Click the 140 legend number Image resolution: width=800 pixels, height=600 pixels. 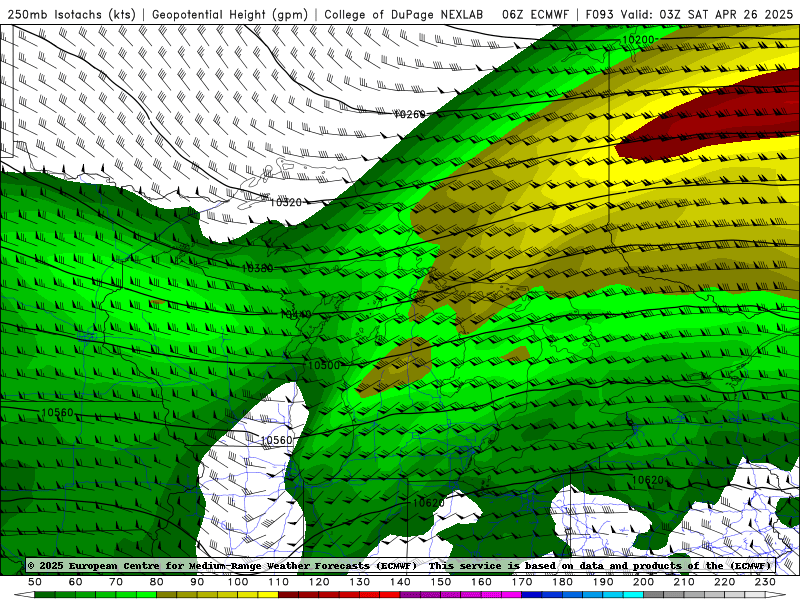(400, 582)
